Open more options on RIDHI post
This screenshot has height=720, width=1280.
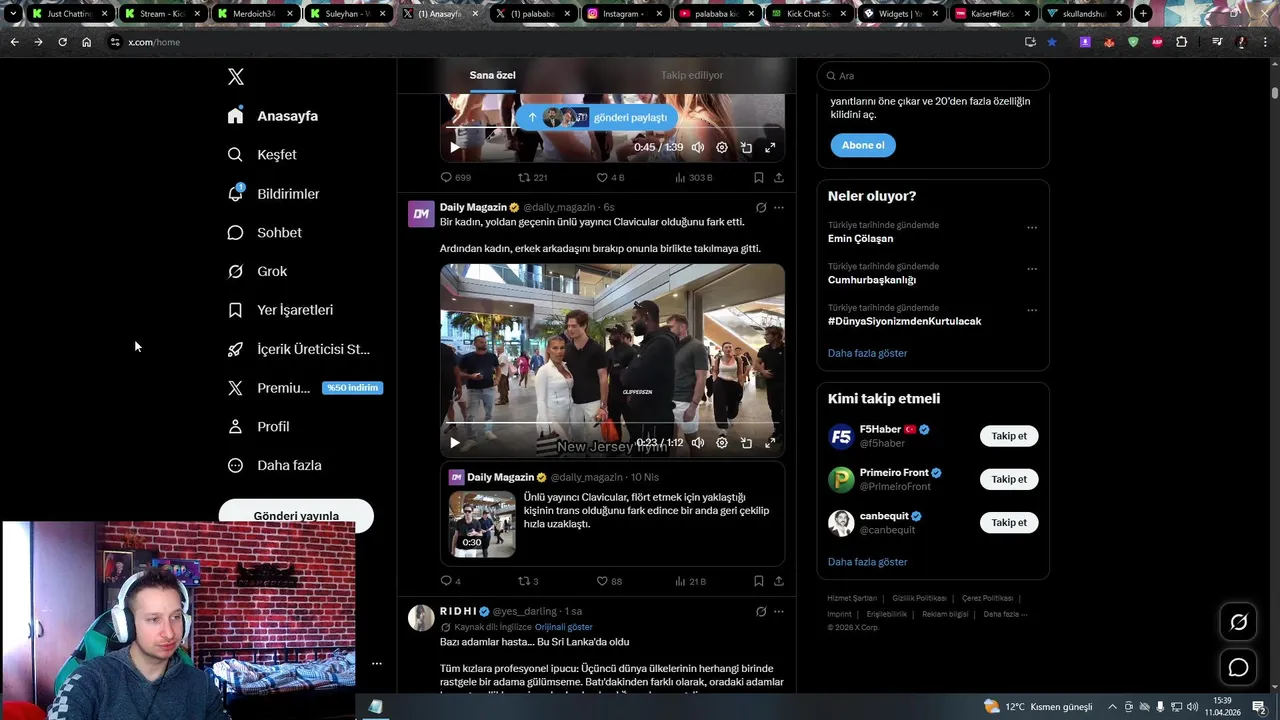coord(779,611)
